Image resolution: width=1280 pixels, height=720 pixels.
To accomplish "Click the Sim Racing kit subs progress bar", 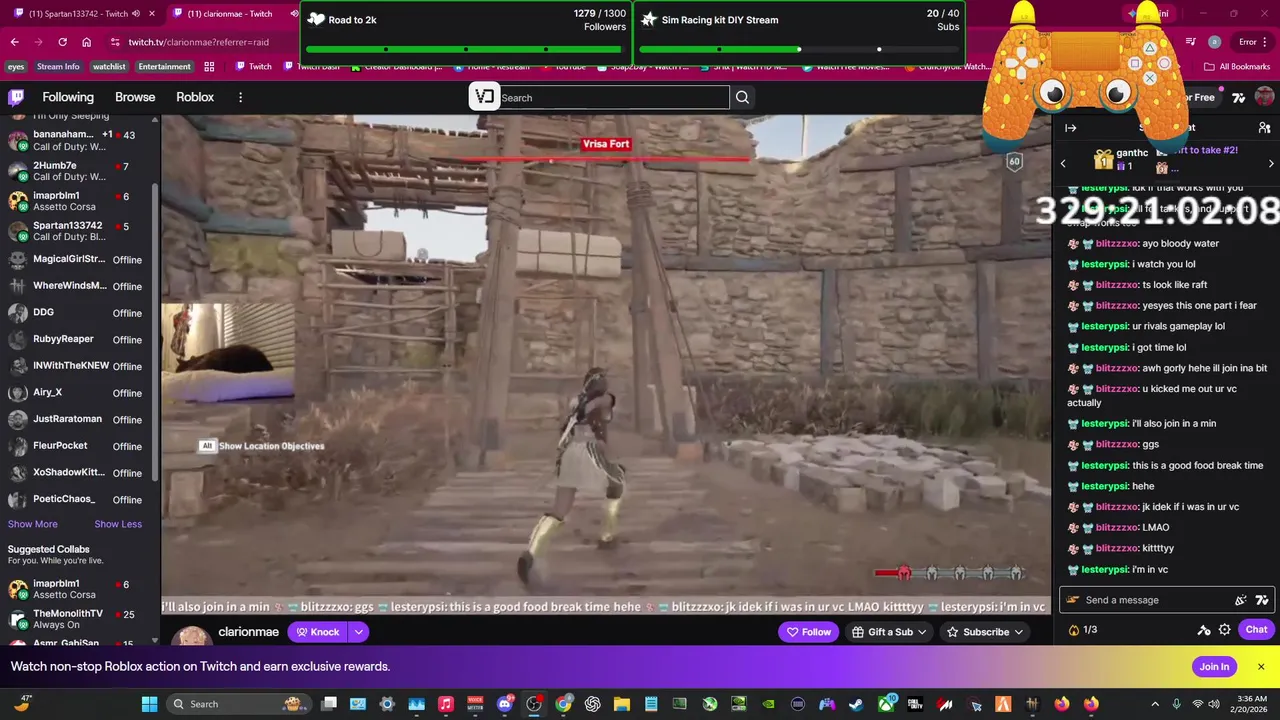I will click(x=798, y=49).
